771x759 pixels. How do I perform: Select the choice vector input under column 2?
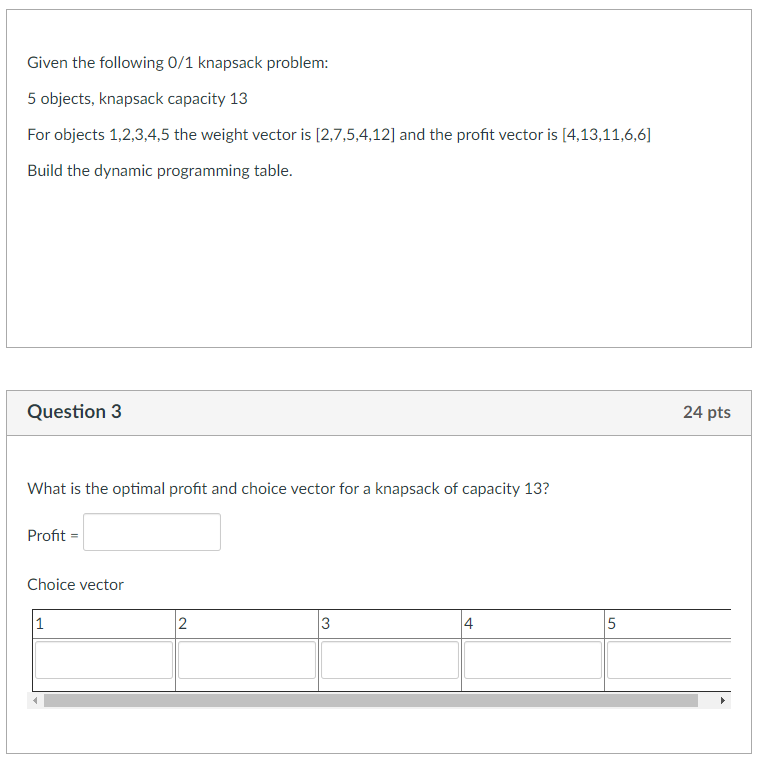pos(247,660)
